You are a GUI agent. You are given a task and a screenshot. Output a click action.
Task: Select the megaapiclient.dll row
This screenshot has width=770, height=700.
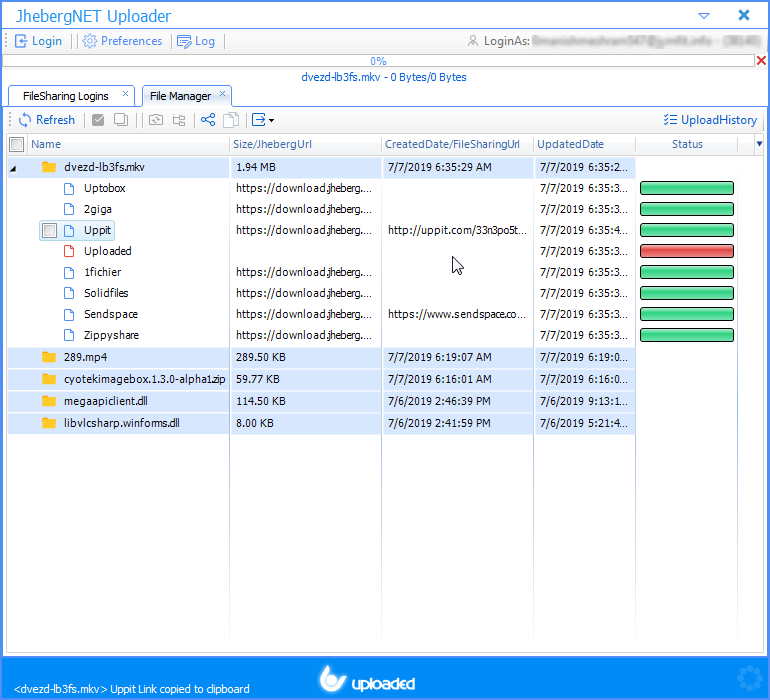(x=321, y=401)
